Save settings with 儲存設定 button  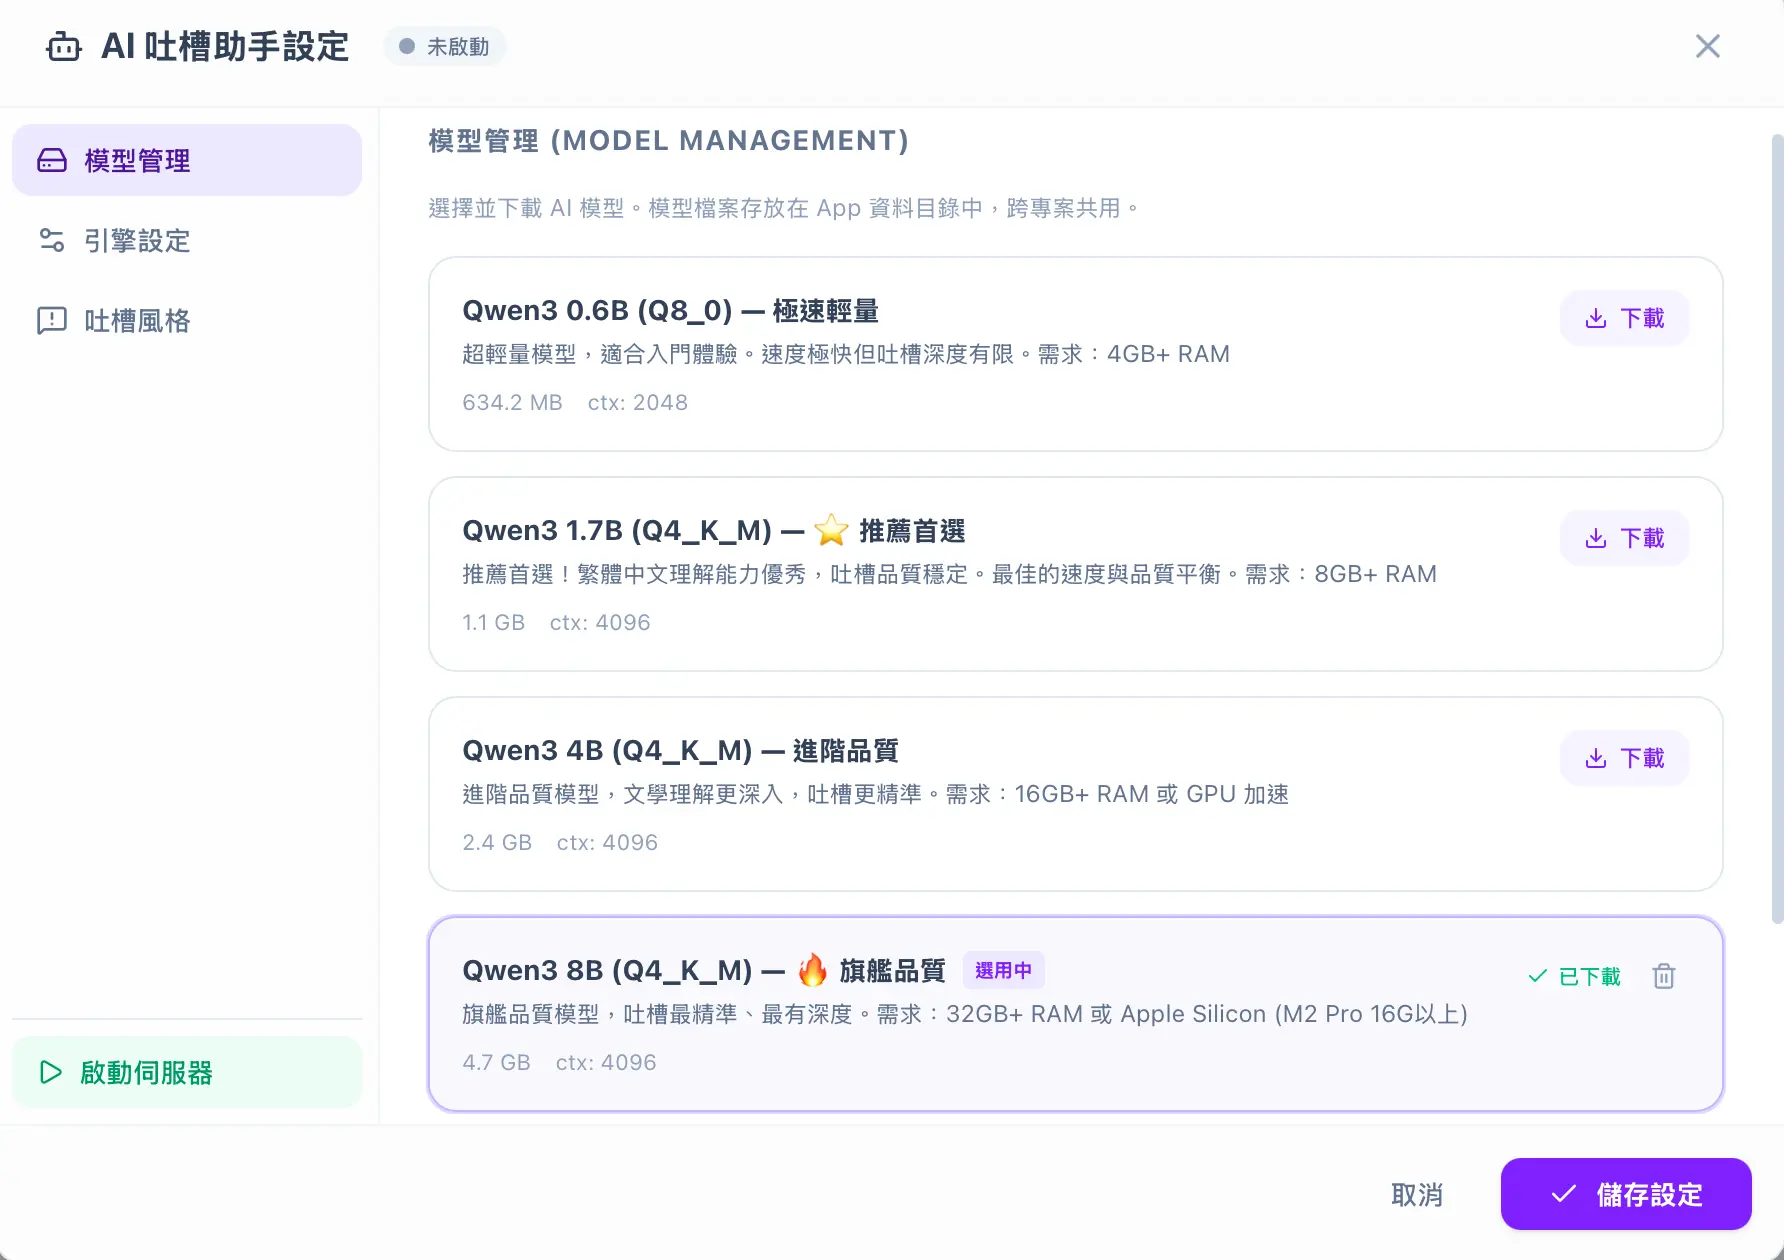coord(1626,1194)
